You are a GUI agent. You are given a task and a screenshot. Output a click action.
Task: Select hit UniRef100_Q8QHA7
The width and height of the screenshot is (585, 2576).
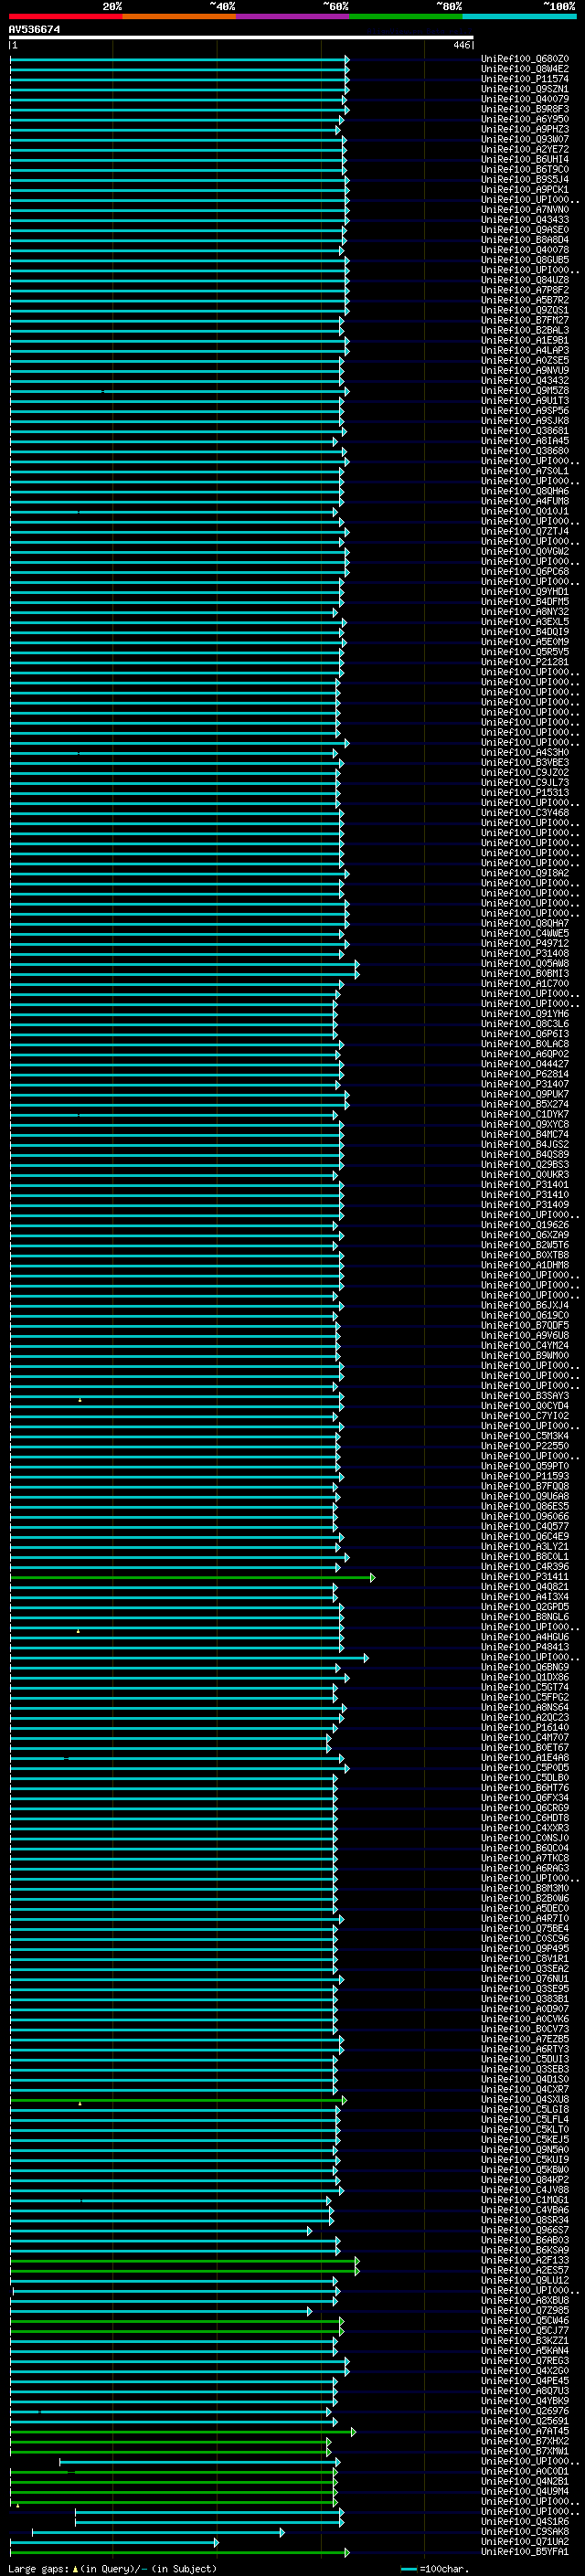coord(525,923)
